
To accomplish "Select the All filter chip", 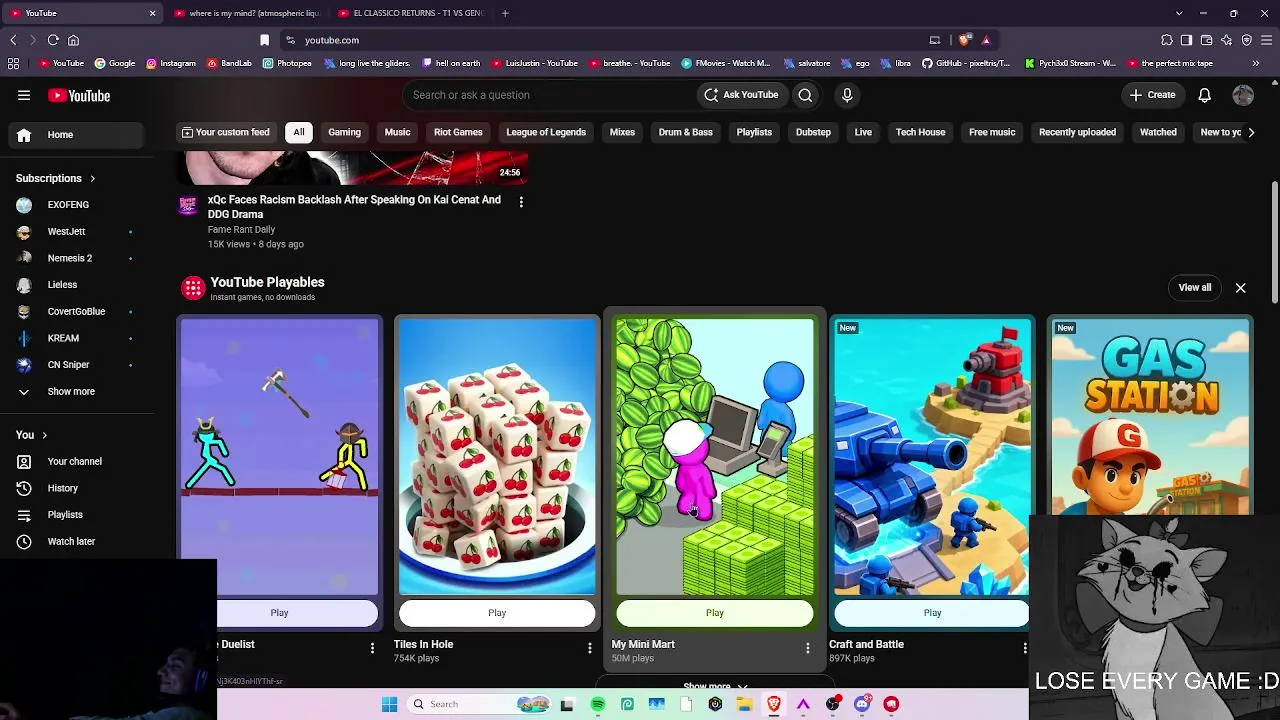I will tap(299, 132).
